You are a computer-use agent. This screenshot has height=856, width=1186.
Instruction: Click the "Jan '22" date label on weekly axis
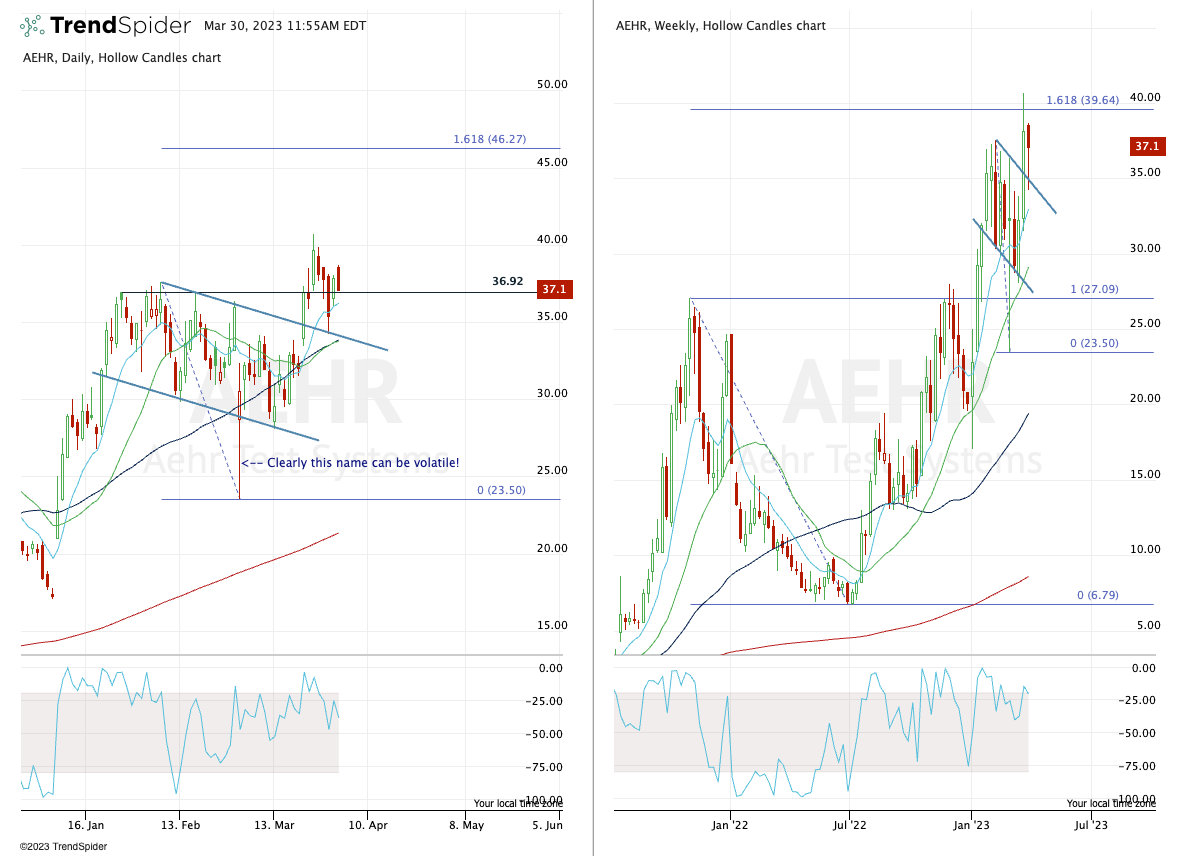click(730, 825)
